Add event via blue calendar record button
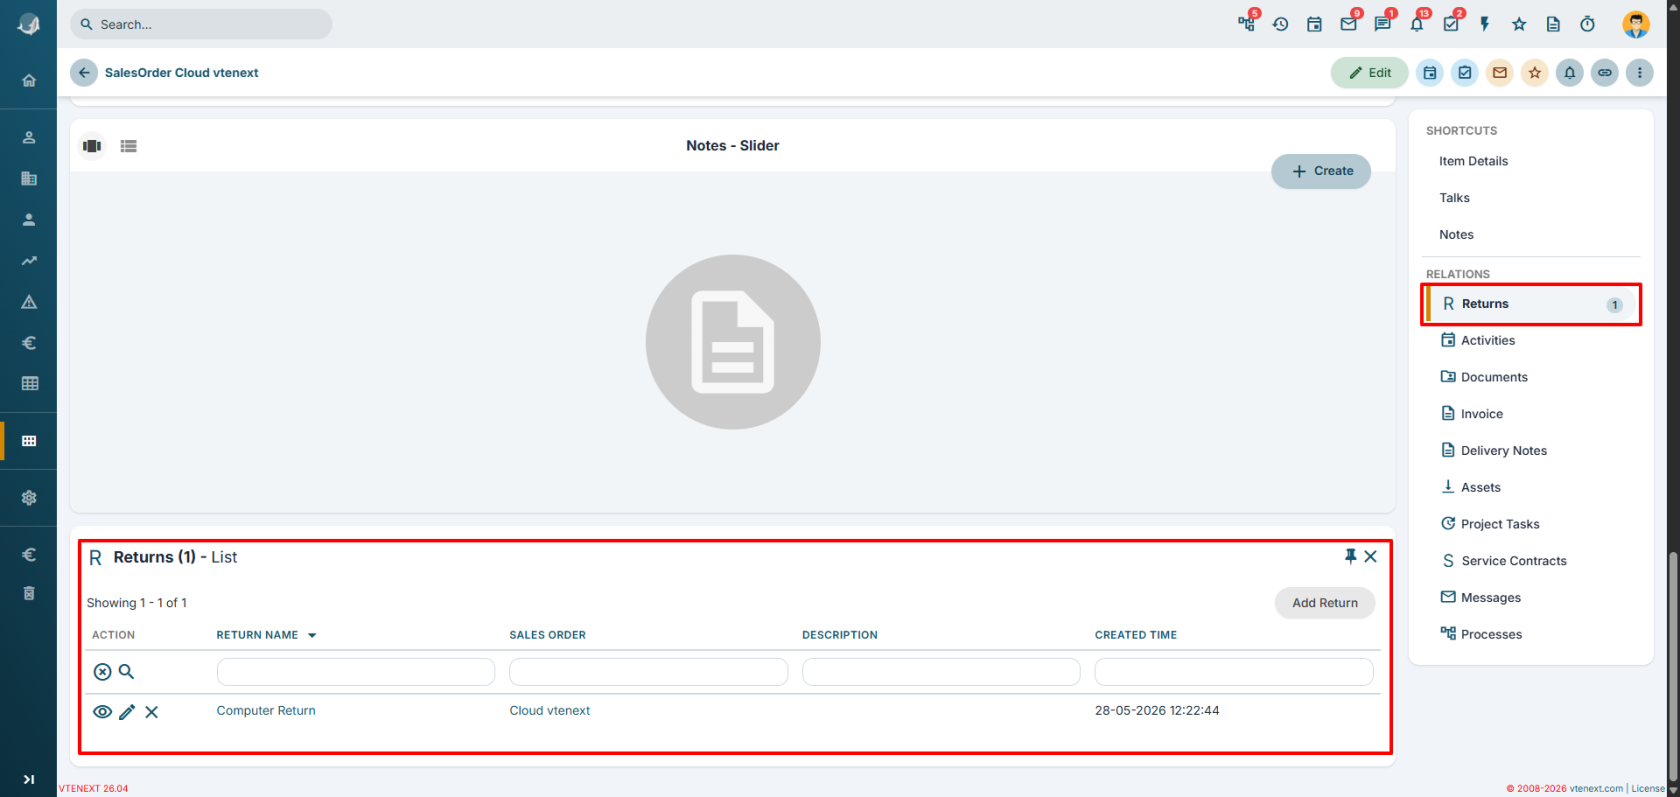This screenshot has height=797, width=1680. [1430, 72]
